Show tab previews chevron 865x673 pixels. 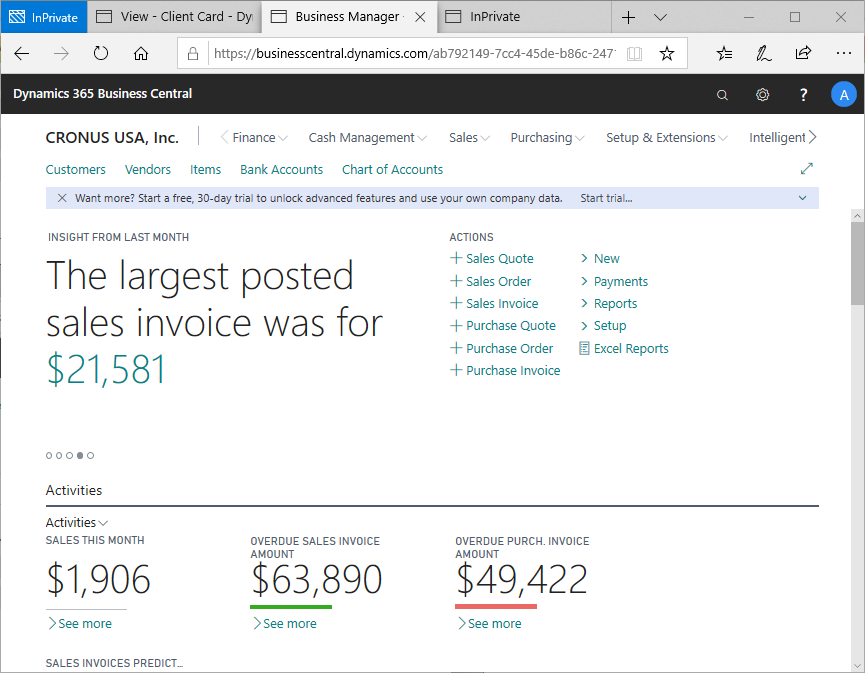click(x=660, y=17)
